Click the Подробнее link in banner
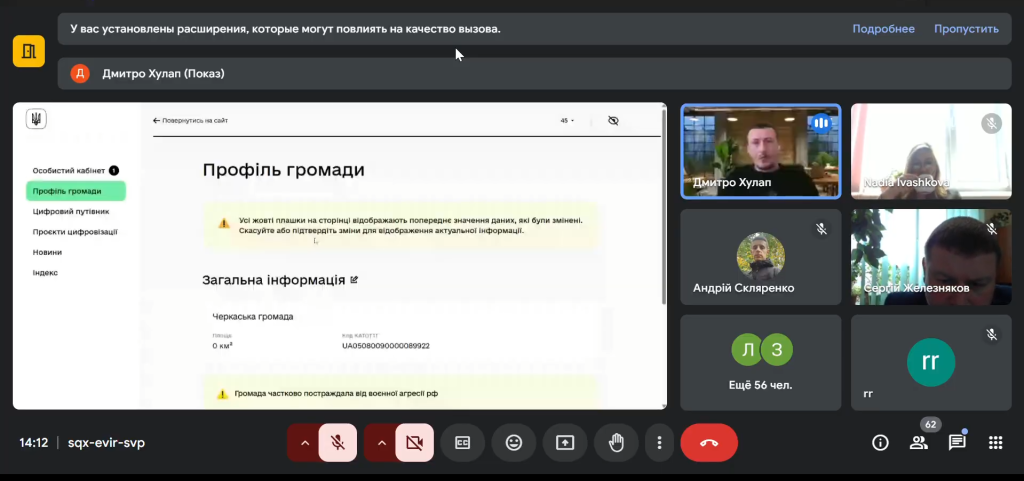1024x481 pixels. tap(883, 29)
